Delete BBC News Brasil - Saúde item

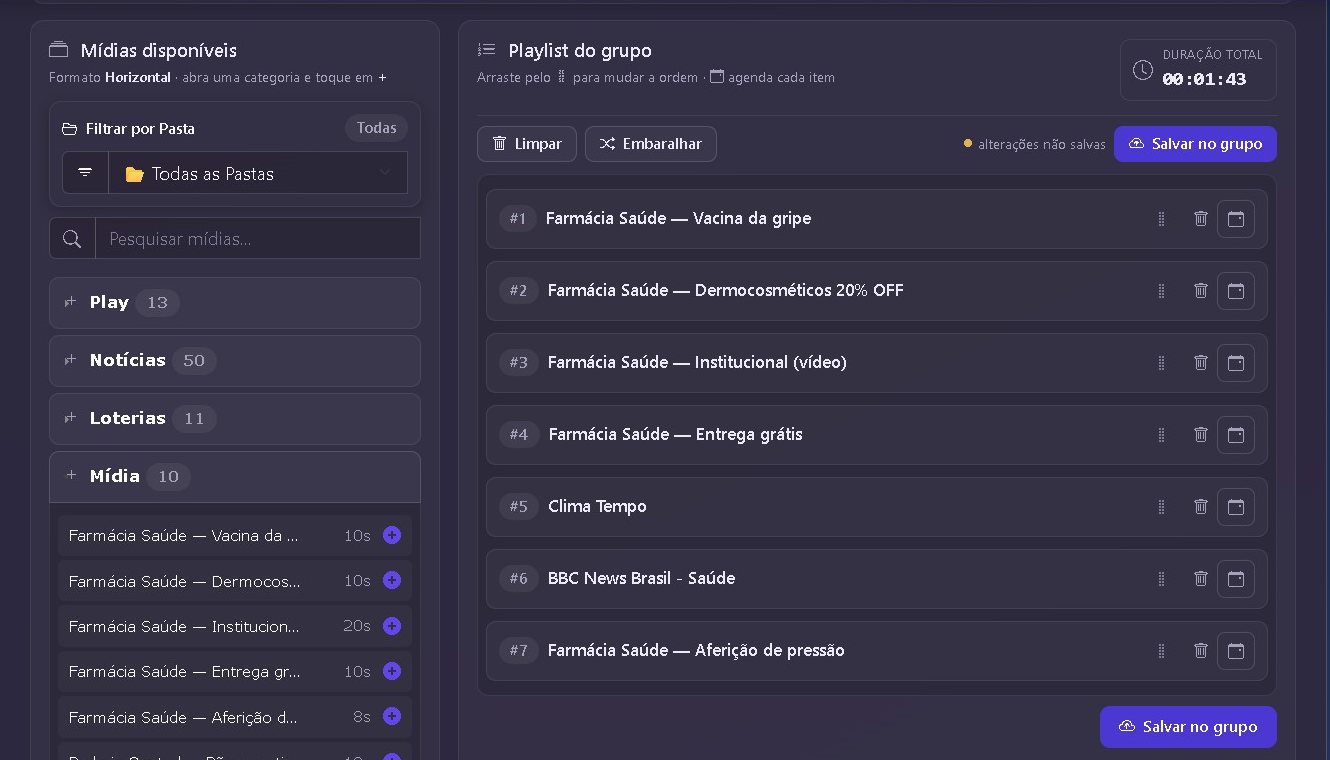[x=1201, y=579]
